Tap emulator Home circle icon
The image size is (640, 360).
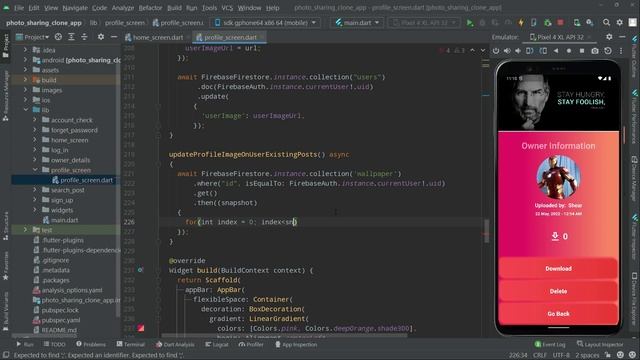pyautogui.click(x=569, y=51)
